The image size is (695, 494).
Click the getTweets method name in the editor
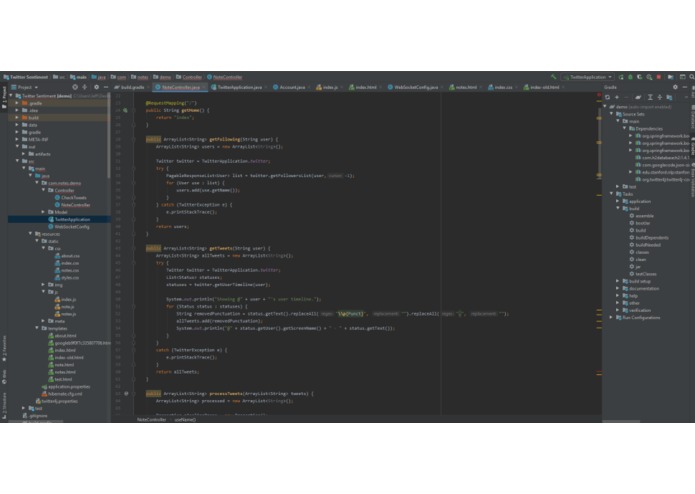[220, 249]
